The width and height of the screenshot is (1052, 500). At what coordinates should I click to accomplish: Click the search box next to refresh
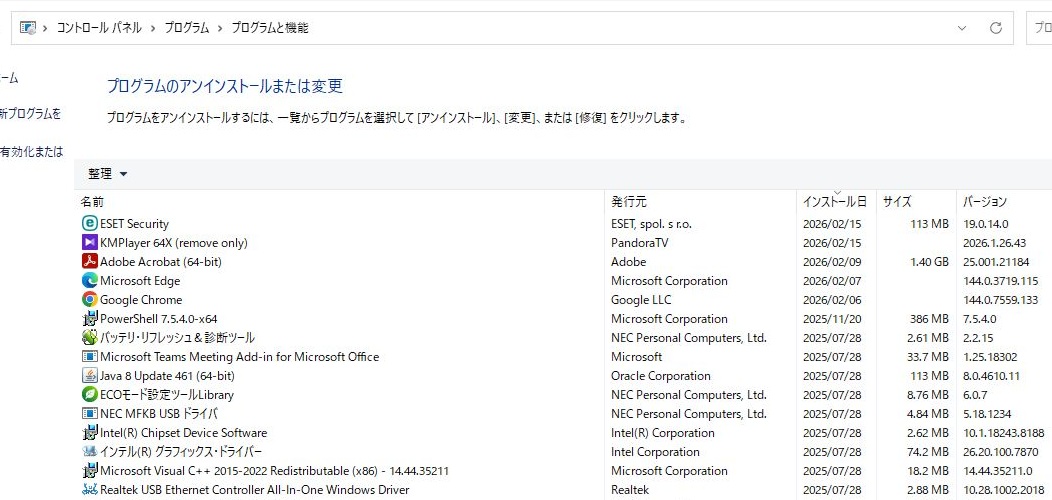pos(1040,28)
